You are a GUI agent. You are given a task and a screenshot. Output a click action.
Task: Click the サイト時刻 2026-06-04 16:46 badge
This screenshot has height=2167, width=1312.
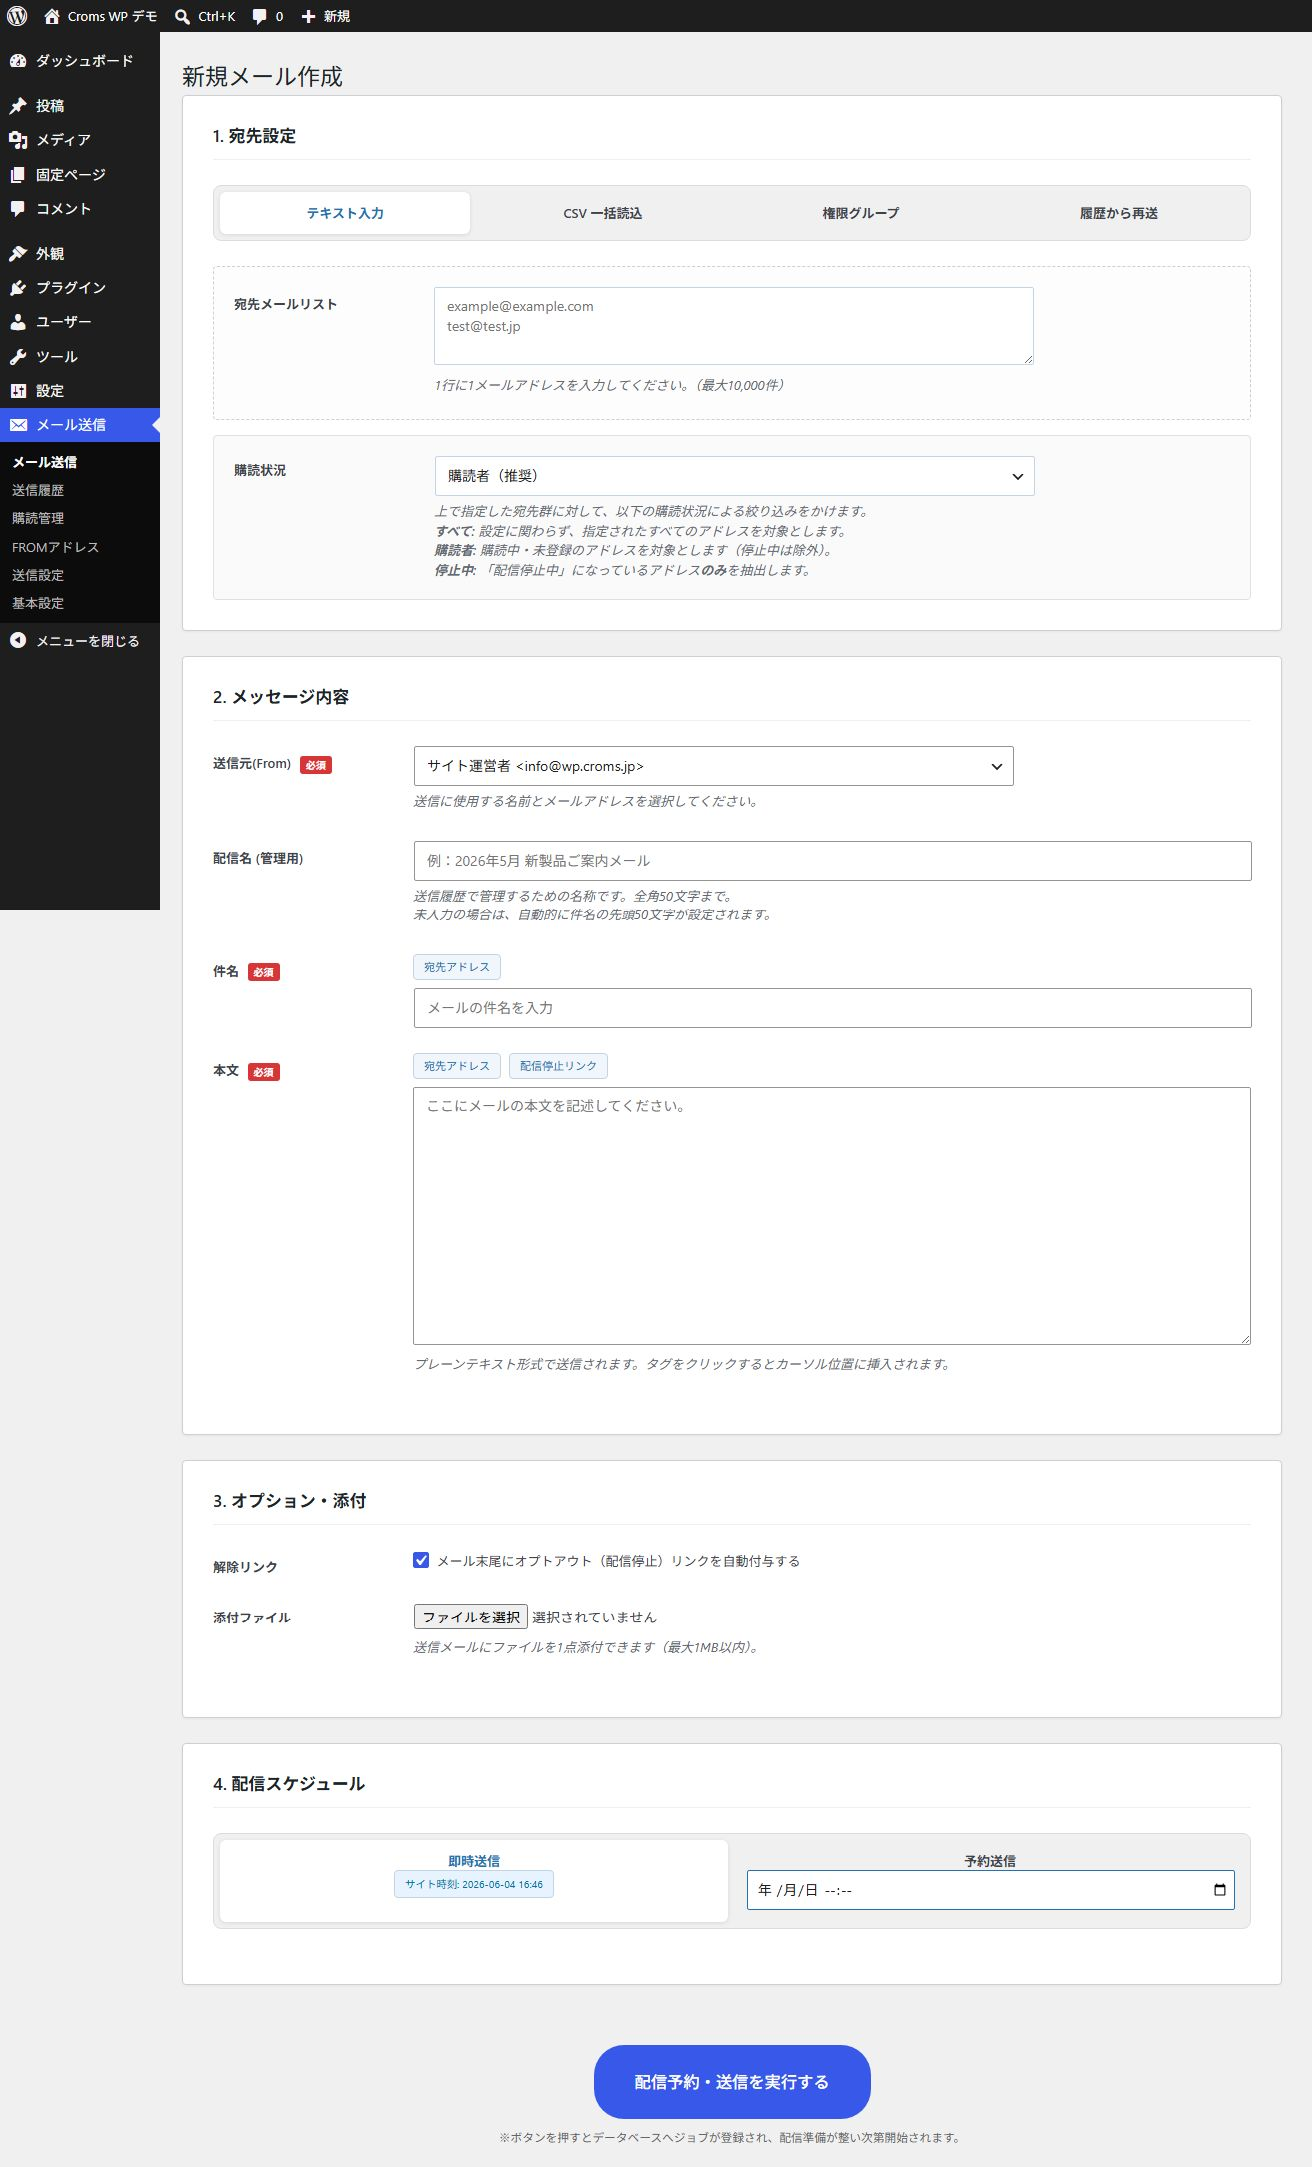(474, 1884)
